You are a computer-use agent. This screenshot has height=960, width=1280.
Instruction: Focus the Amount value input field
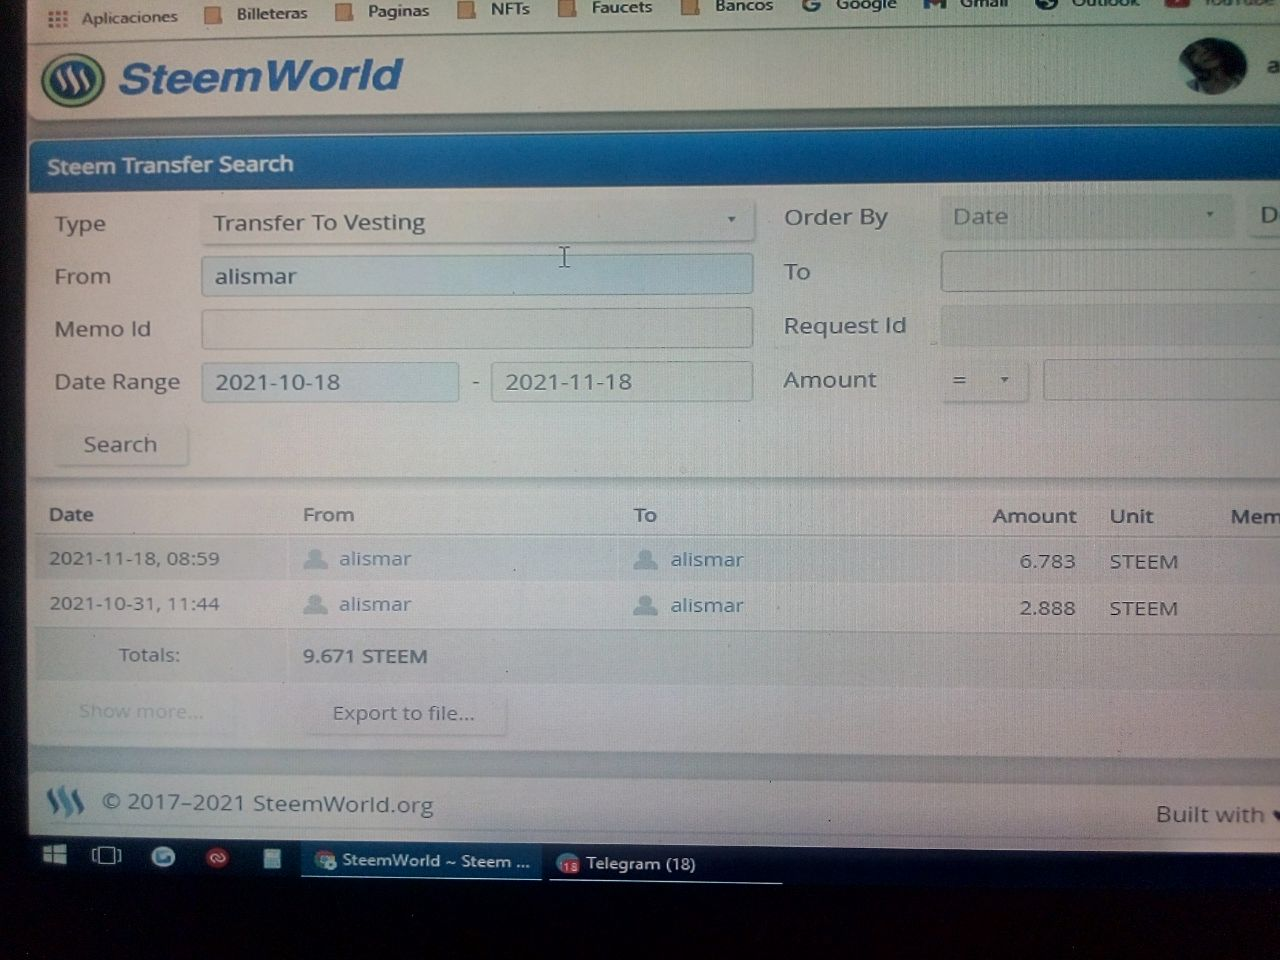point(1161,380)
